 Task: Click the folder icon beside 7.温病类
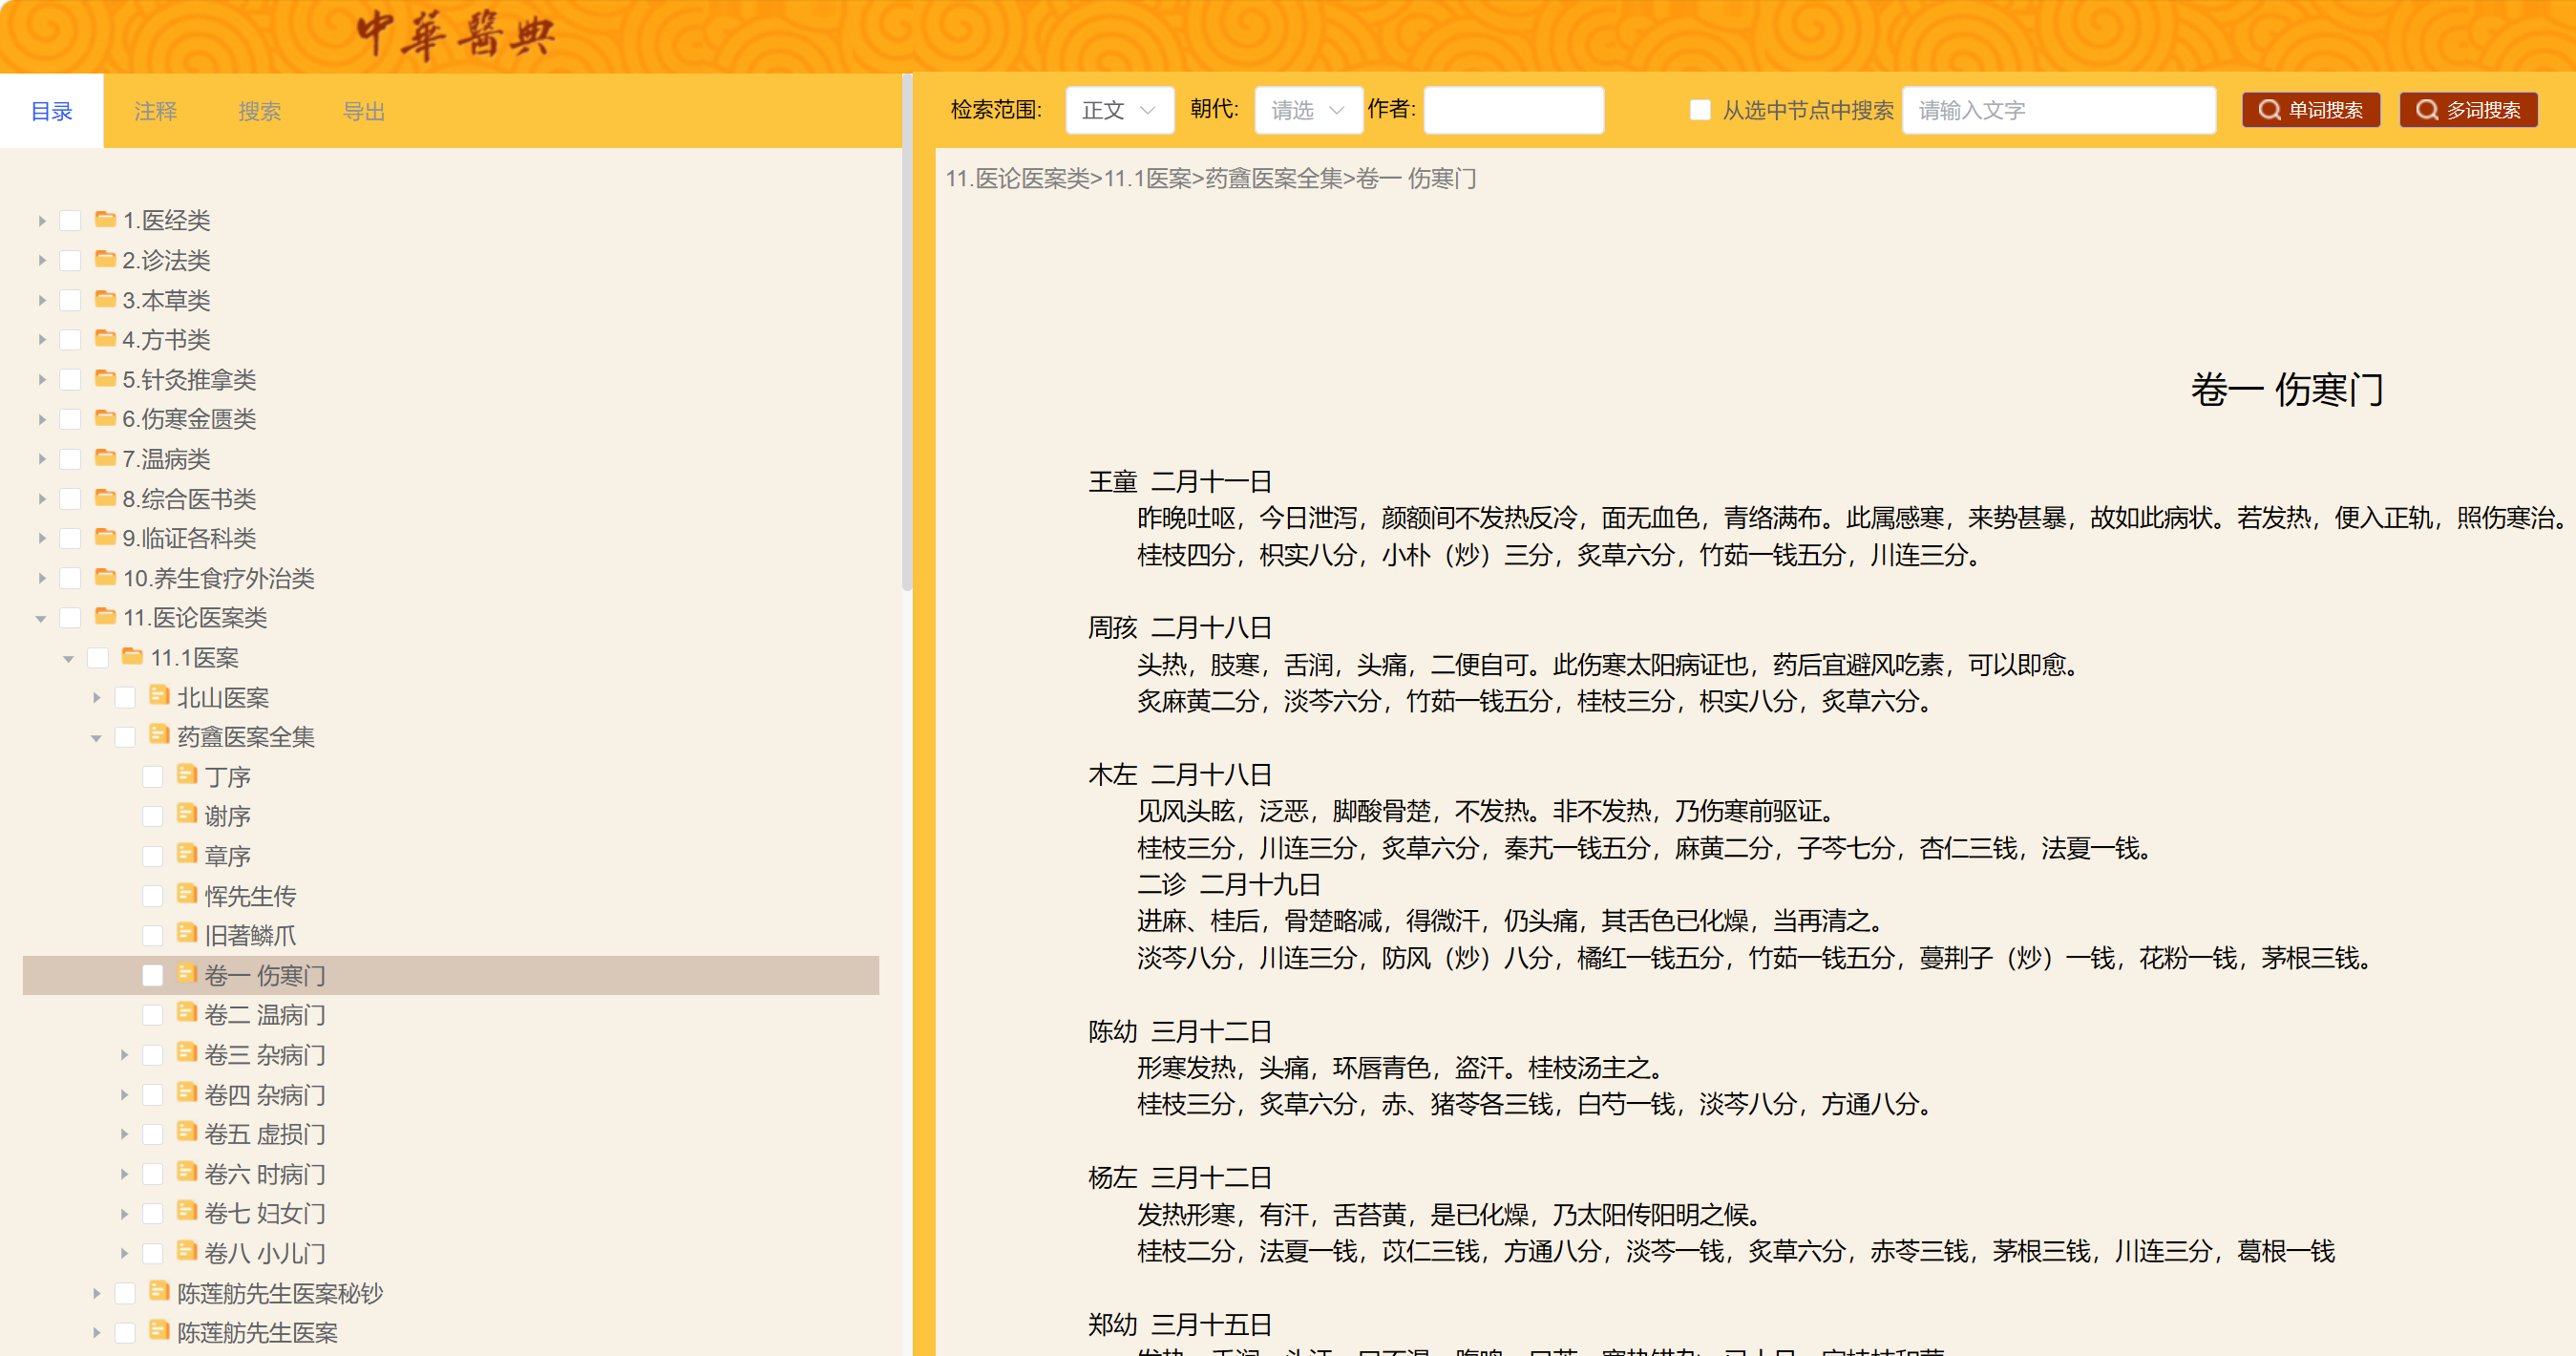coord(105,458)
